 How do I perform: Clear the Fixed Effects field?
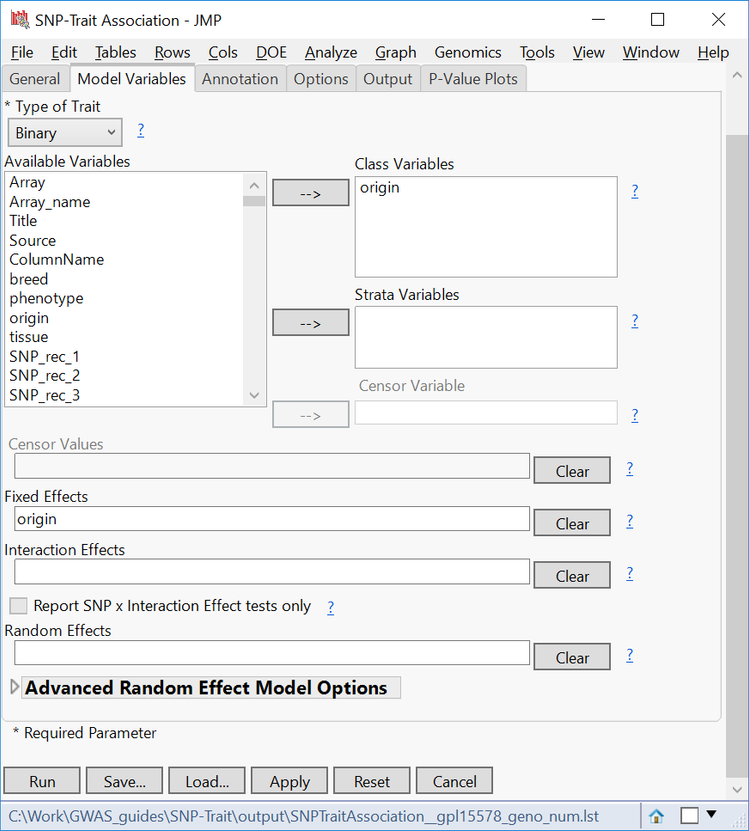(572, 524)
